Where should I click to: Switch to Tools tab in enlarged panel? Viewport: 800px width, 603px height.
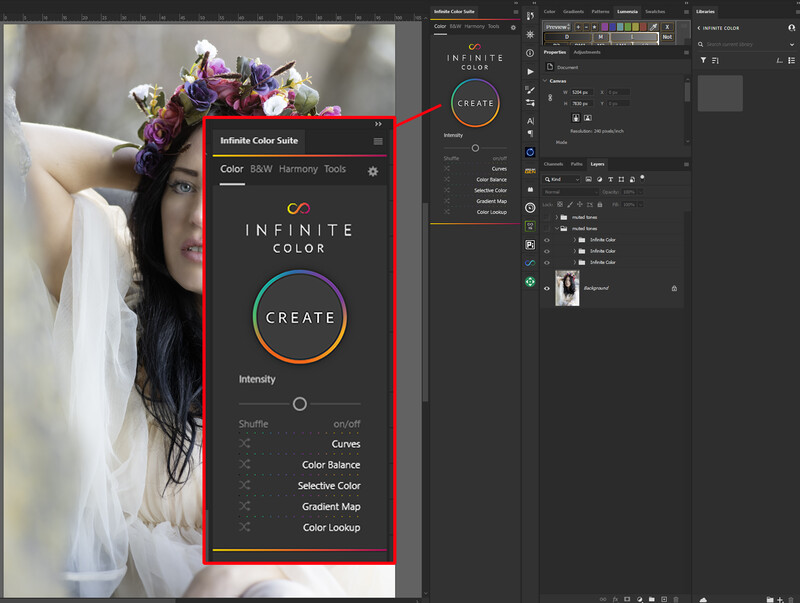click(335, 169)
